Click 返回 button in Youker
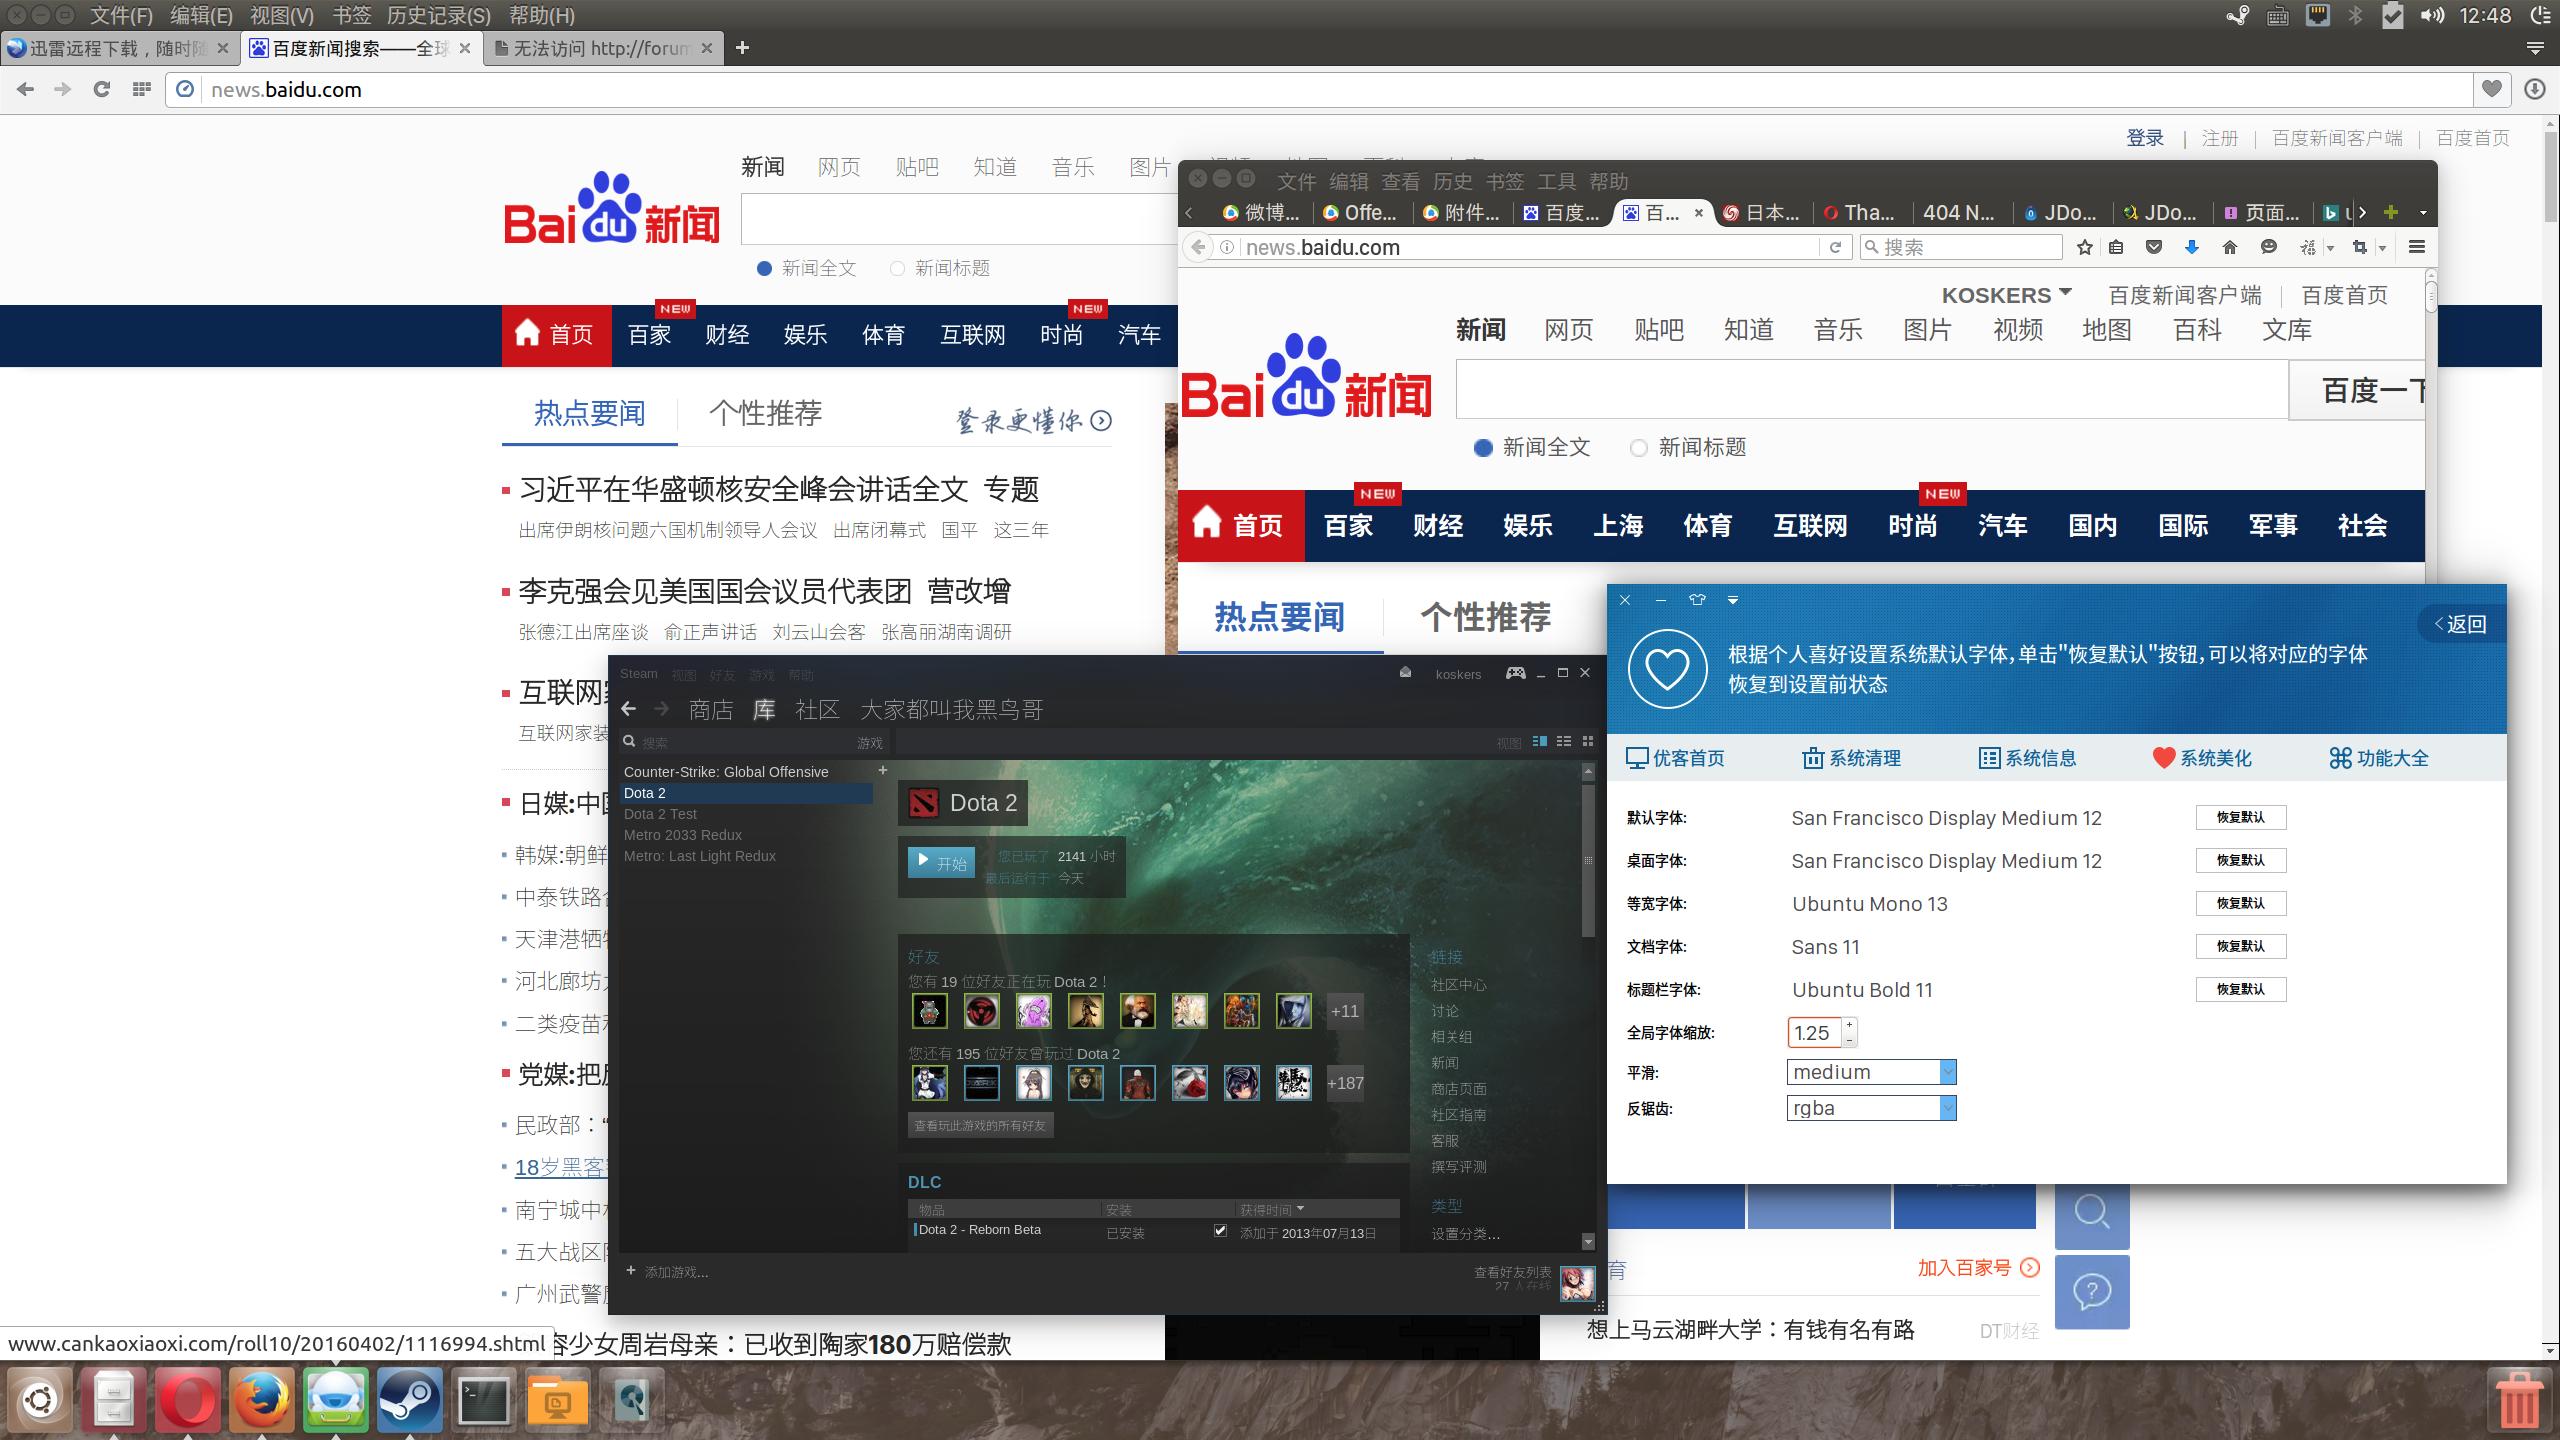Viewport: 2560px width, 1440px height. point(2460,624)
